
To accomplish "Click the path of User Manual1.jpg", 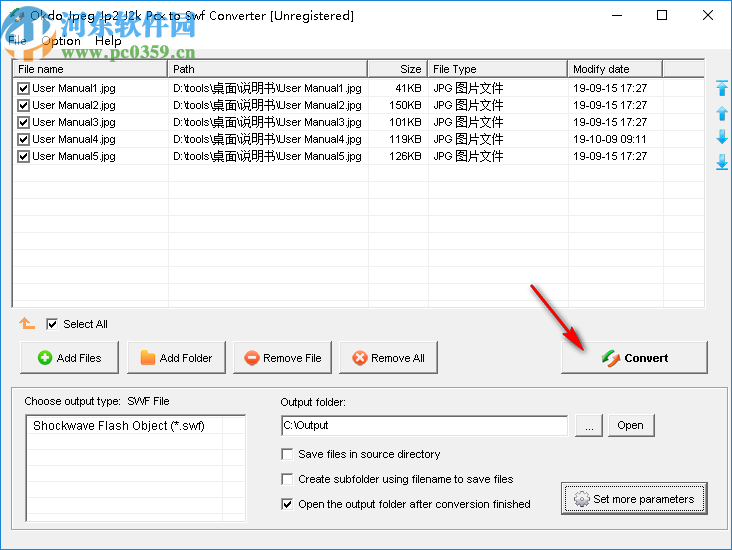I will [267, 88].
